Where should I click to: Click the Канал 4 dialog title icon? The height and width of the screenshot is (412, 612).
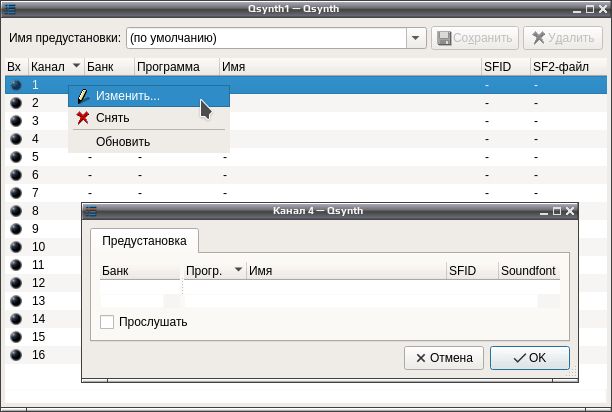[91, 211]
